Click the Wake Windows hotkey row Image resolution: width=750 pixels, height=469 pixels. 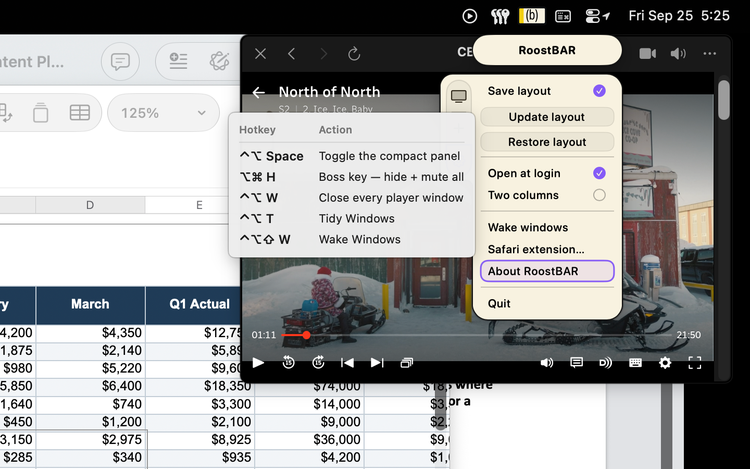click(x=352, y=240)
